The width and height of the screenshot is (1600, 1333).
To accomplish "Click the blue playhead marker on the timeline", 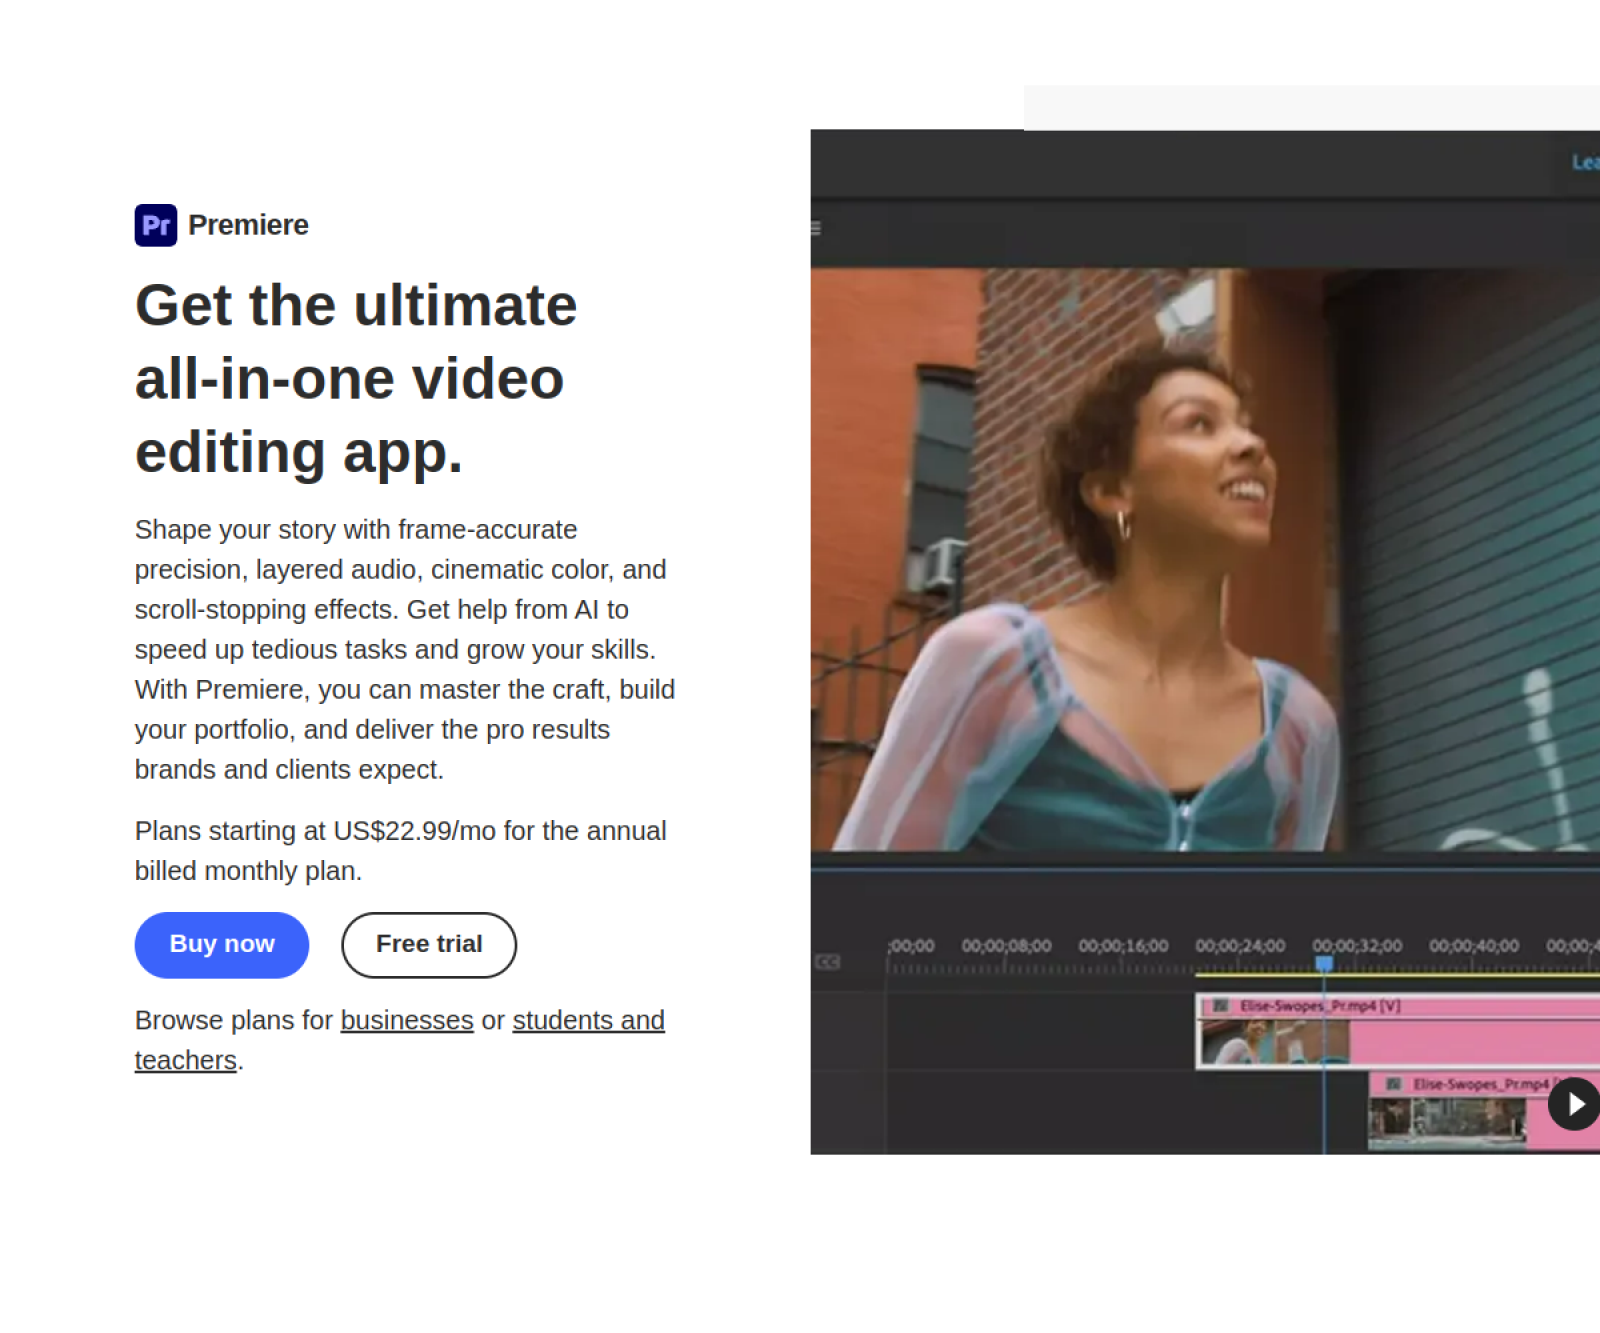I will [x=1326, y=959].
